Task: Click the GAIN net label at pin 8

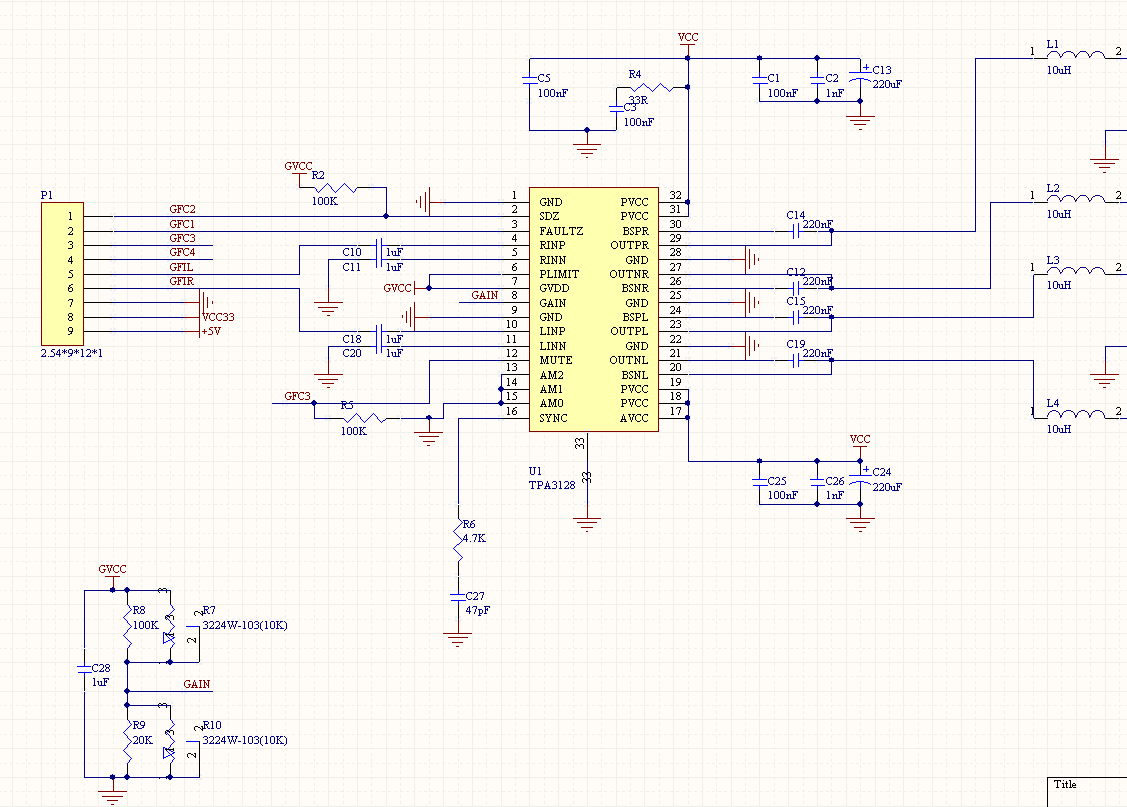Action: point(485,295)
